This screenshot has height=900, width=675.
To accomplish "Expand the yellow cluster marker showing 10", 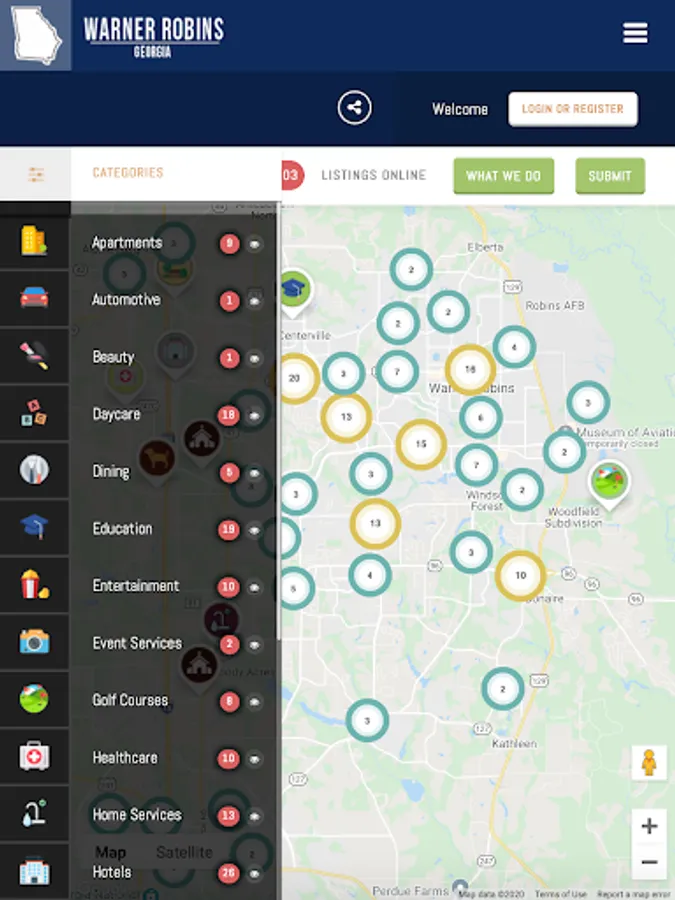I will coord(520,575).
